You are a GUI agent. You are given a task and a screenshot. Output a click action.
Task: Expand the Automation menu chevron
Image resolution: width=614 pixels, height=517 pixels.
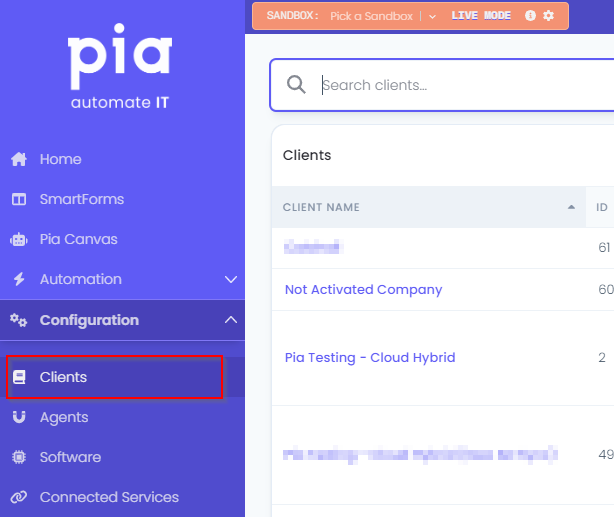pyautogui.click(x=231, y=279)
